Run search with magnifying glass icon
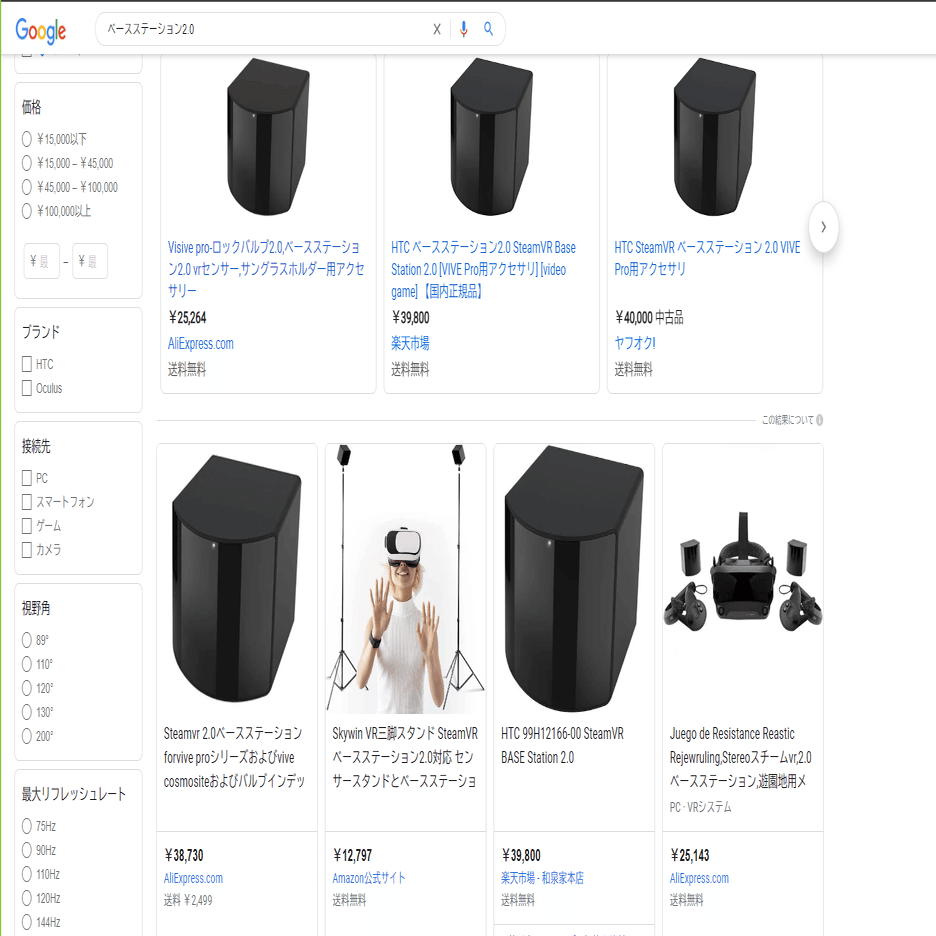Screen dimensions: 936x936 488,29
